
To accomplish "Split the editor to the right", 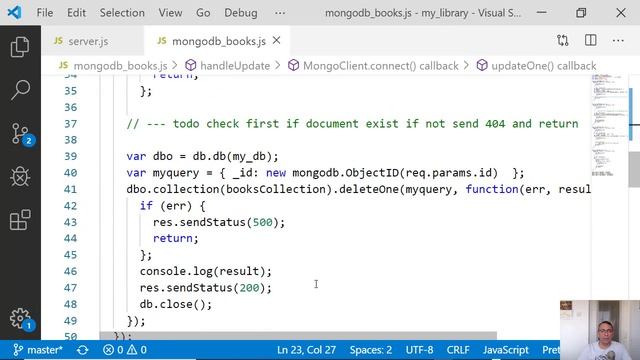I will tap(591, 40).
